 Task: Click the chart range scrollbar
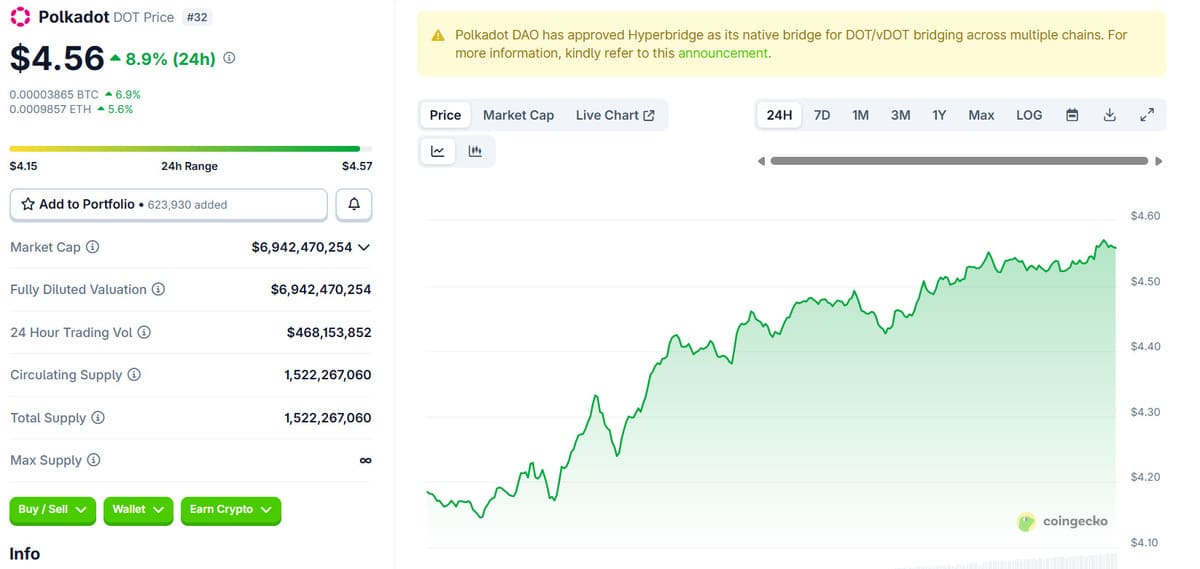[960, 160]
